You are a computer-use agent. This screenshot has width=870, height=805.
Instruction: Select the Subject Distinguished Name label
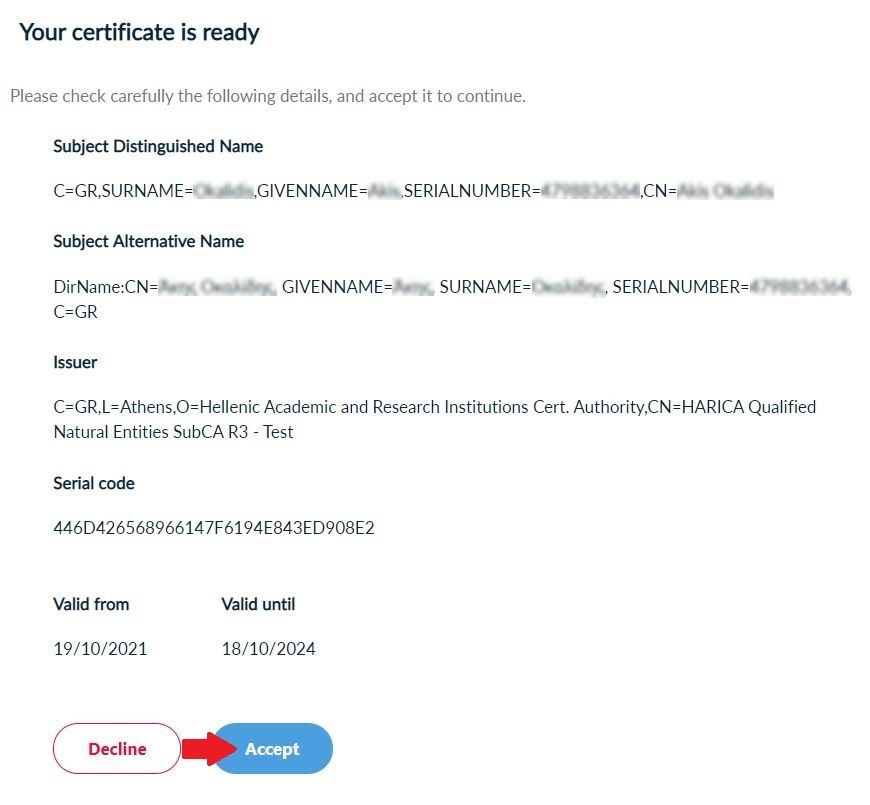(x=158, y=146)
